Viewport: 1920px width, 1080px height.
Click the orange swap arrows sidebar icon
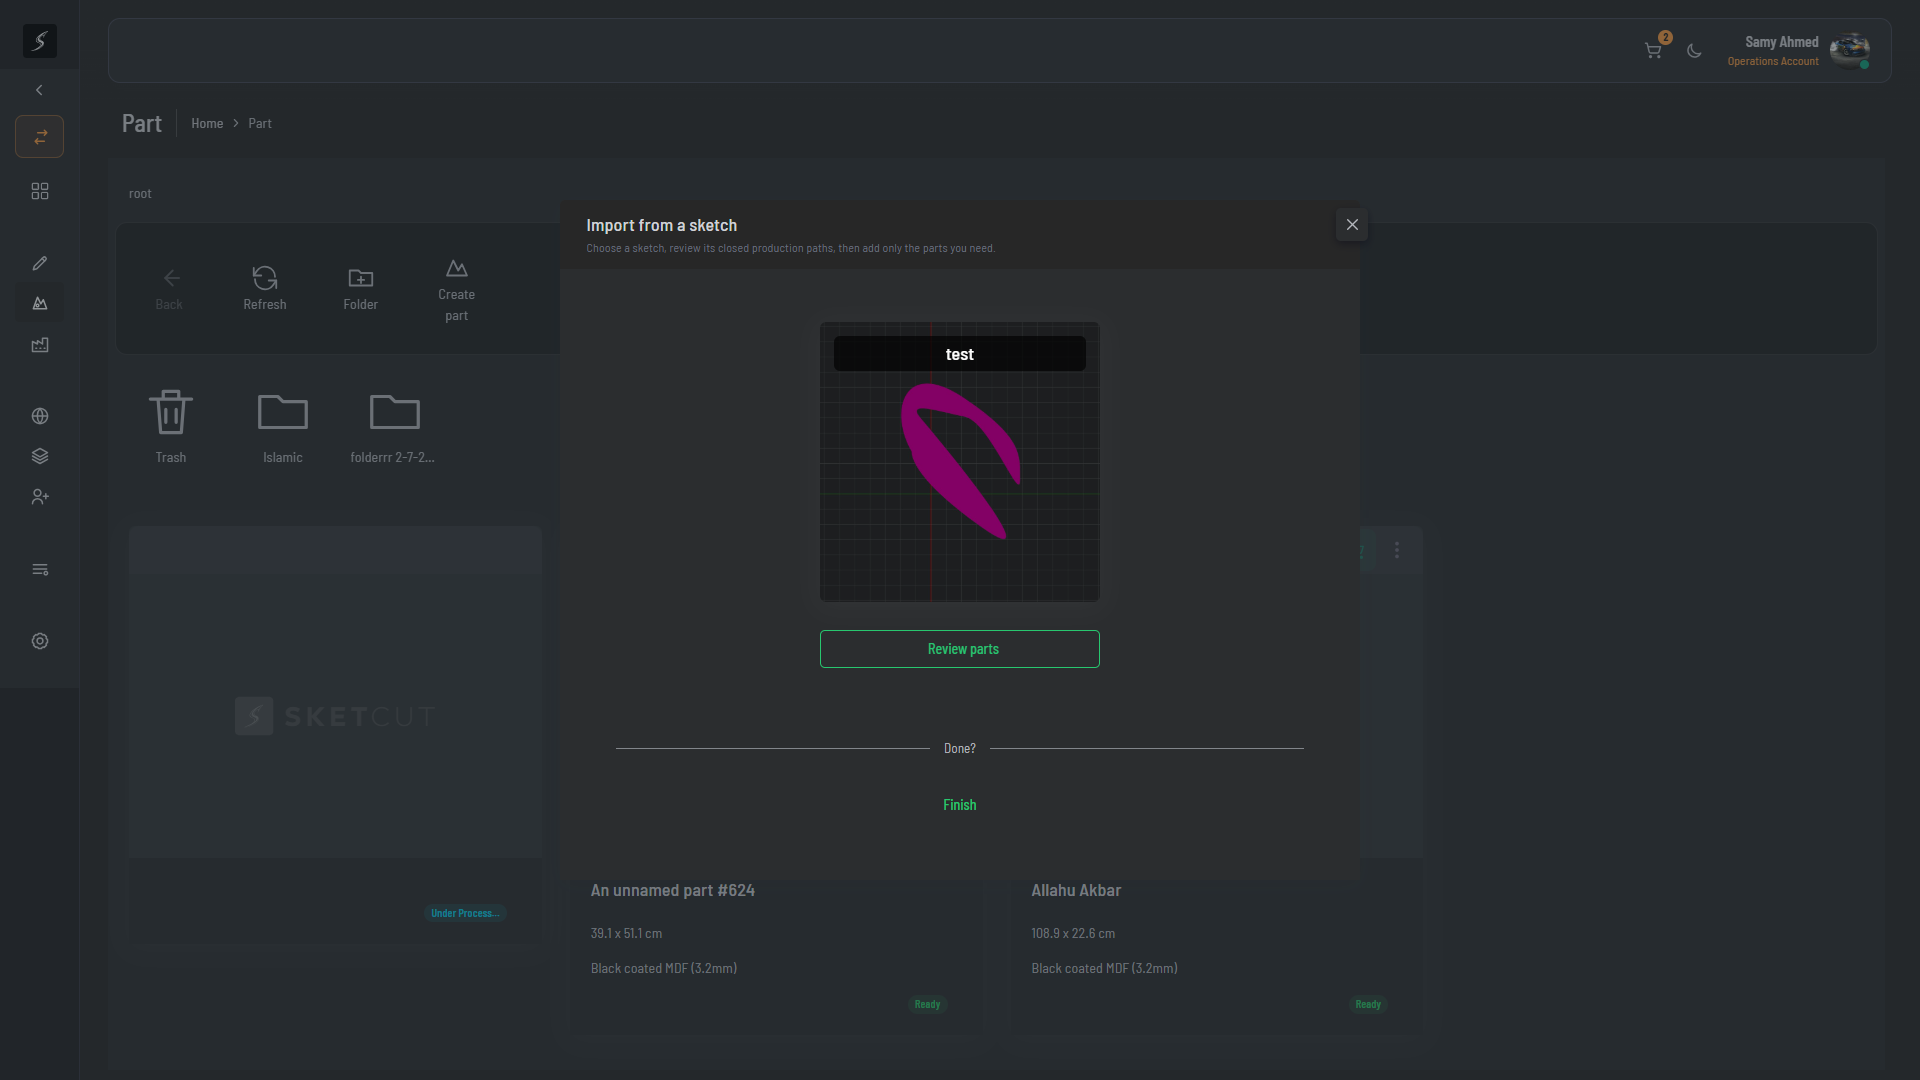[40, 137]
